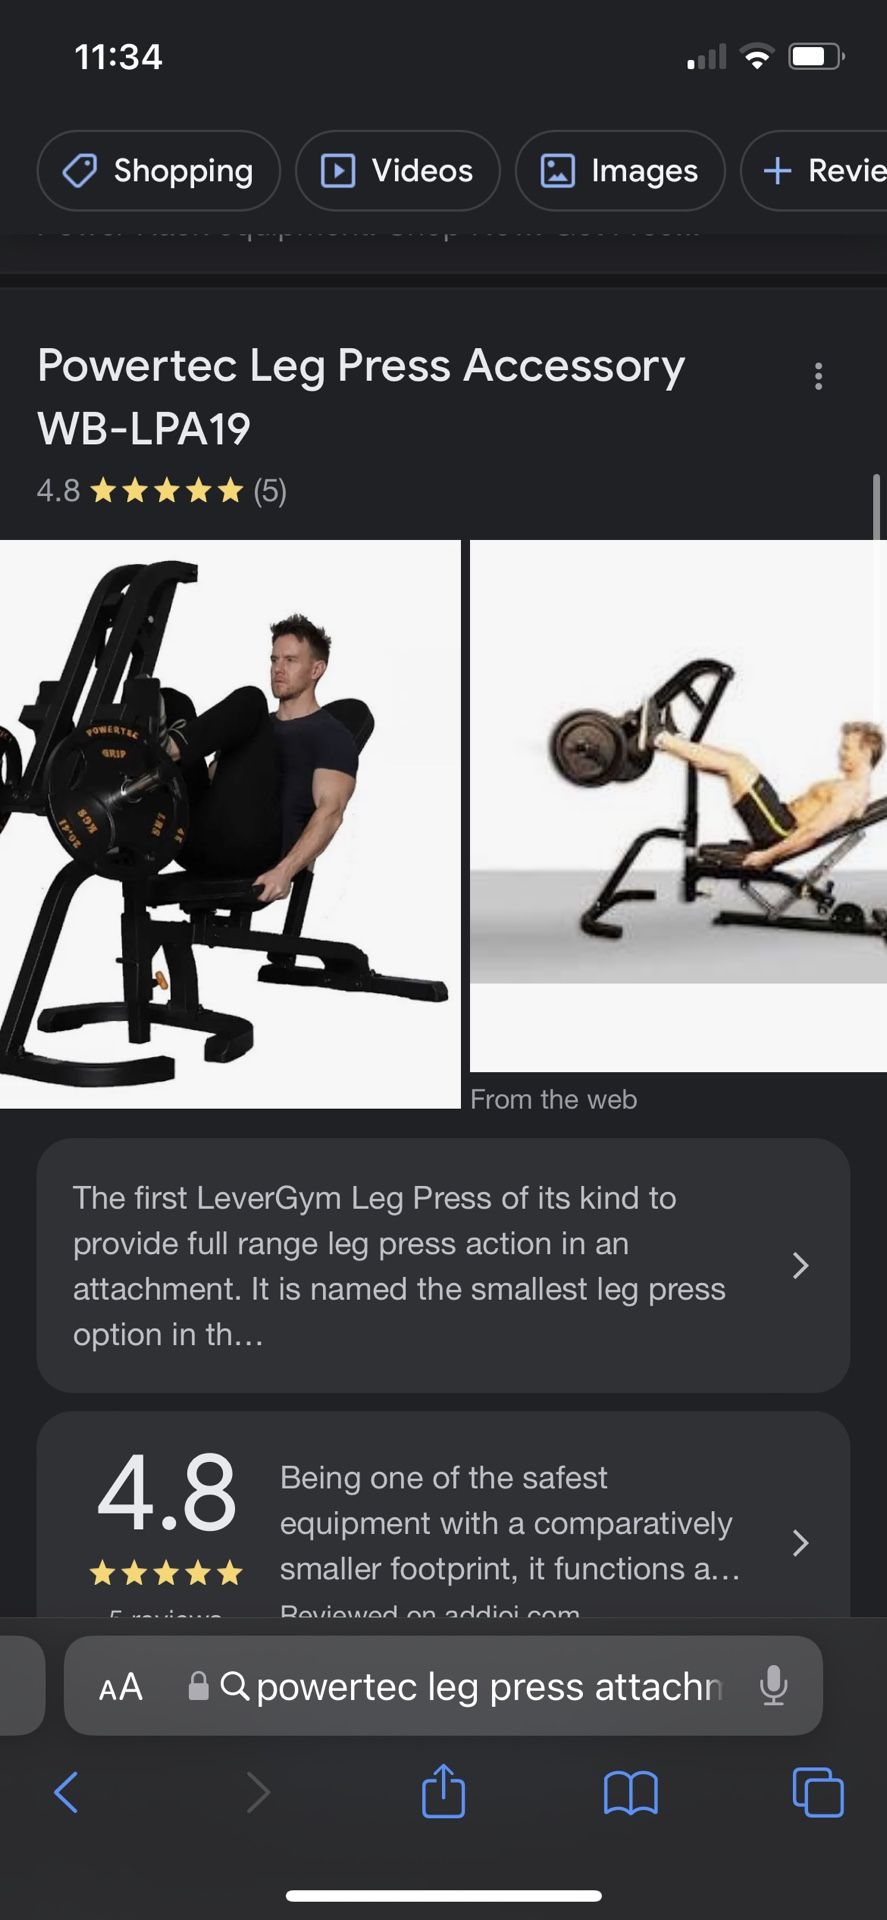Tap the address bar search text
The image size is (887, 1920).
tap(489, 1687)
